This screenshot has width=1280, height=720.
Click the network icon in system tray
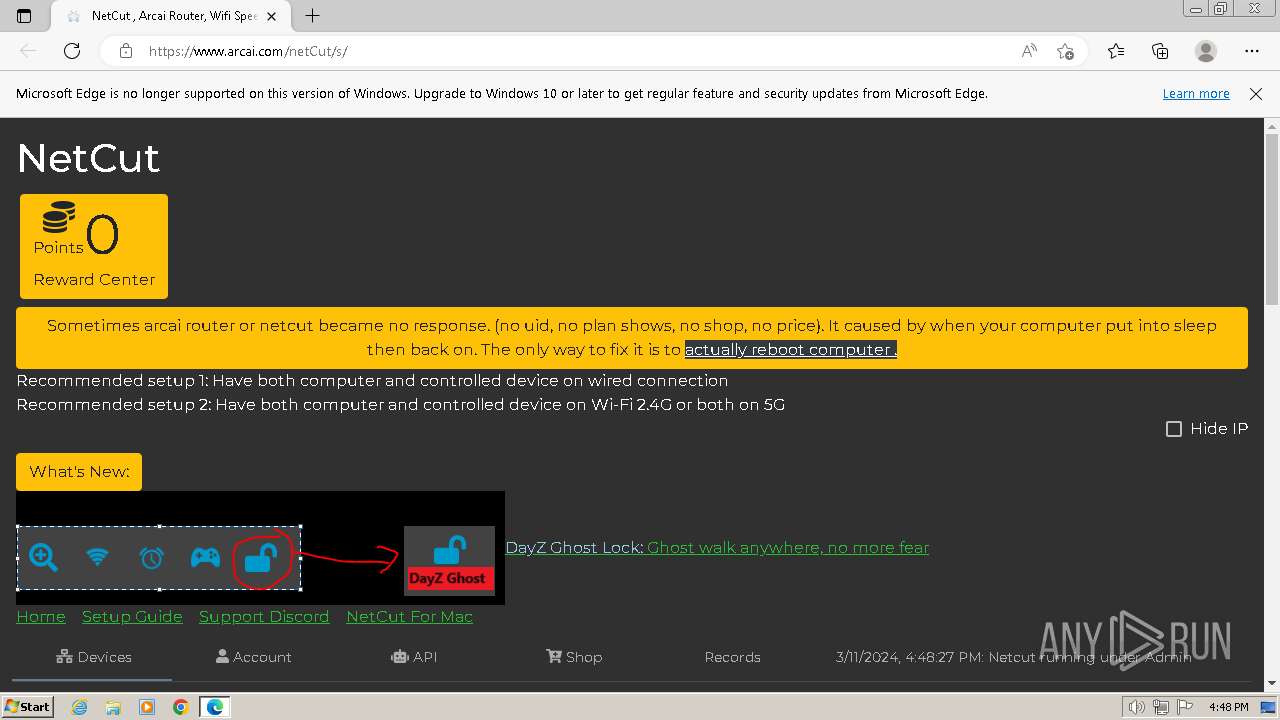pos(1161,707)
